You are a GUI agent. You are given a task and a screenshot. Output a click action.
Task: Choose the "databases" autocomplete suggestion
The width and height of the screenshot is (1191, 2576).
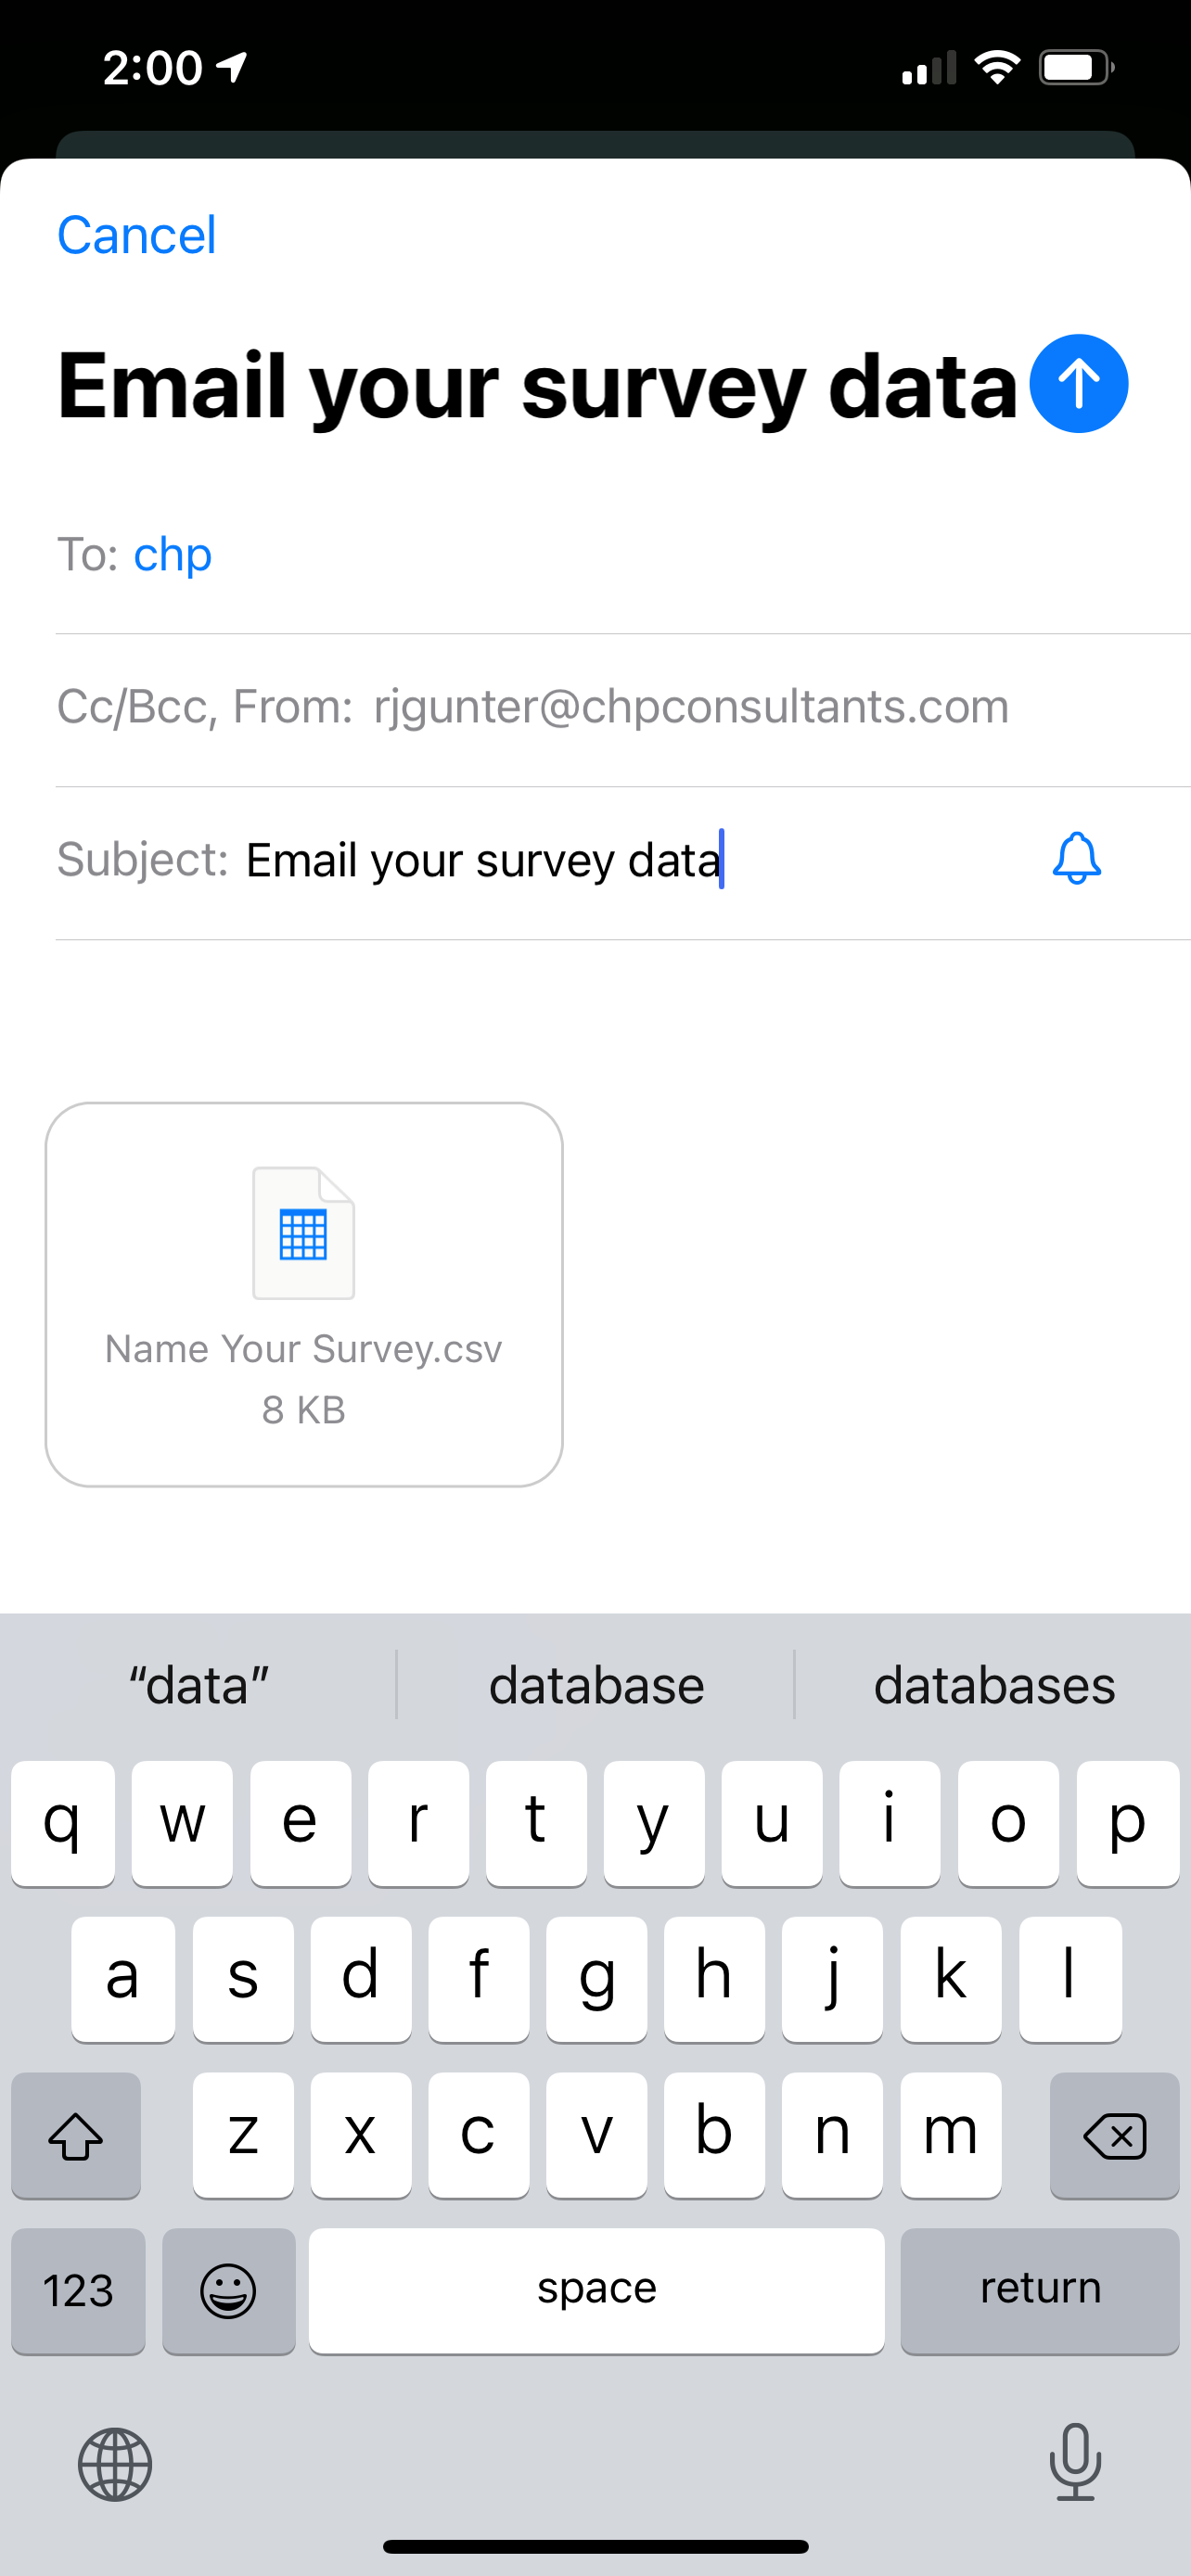(994, 1686)
